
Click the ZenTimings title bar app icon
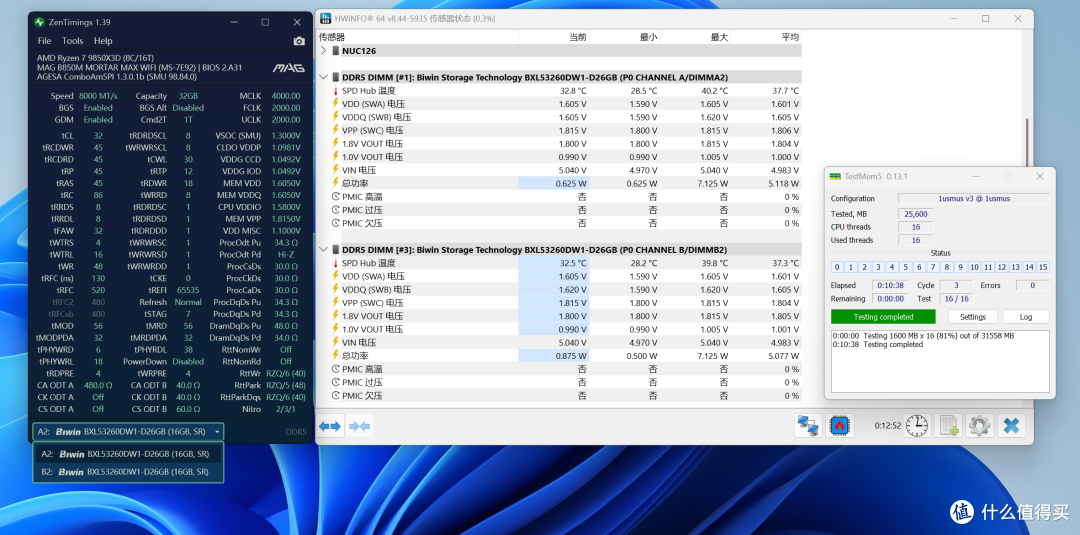pyautogui.click(x=39, y=22)
